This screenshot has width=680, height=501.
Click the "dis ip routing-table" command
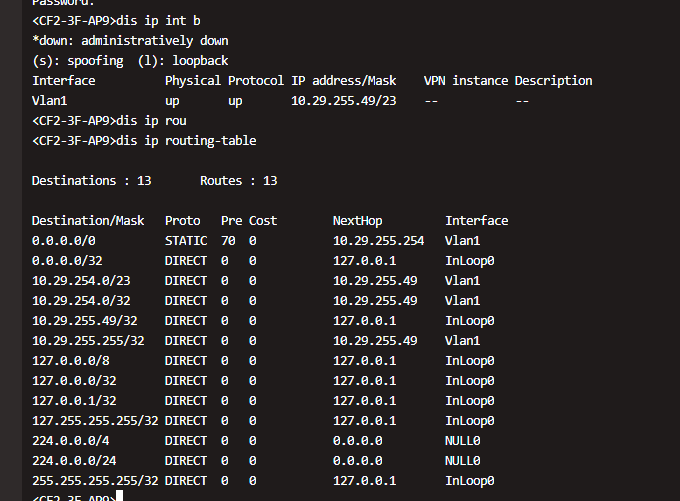click(x=186, y=141)
